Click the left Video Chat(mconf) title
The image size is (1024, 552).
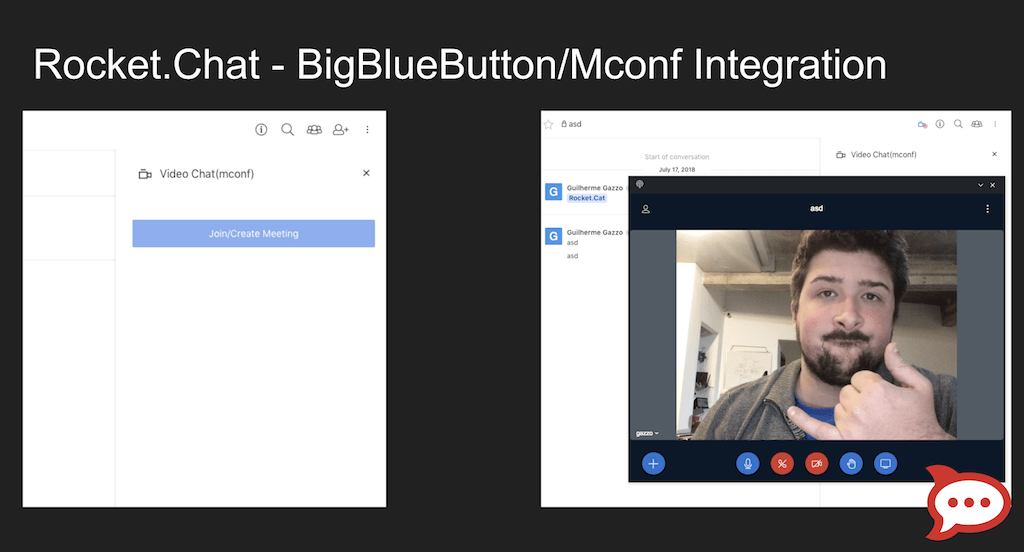click(206, 174)
